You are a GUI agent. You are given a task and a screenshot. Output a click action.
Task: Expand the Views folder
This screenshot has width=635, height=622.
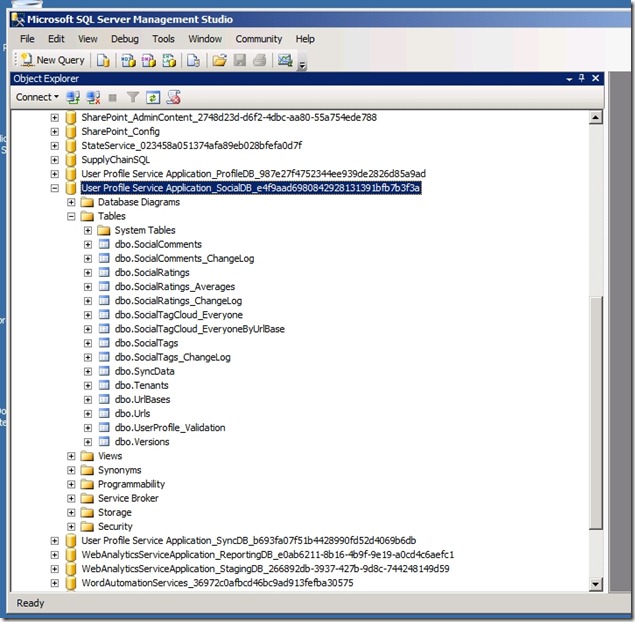point(72,456)
